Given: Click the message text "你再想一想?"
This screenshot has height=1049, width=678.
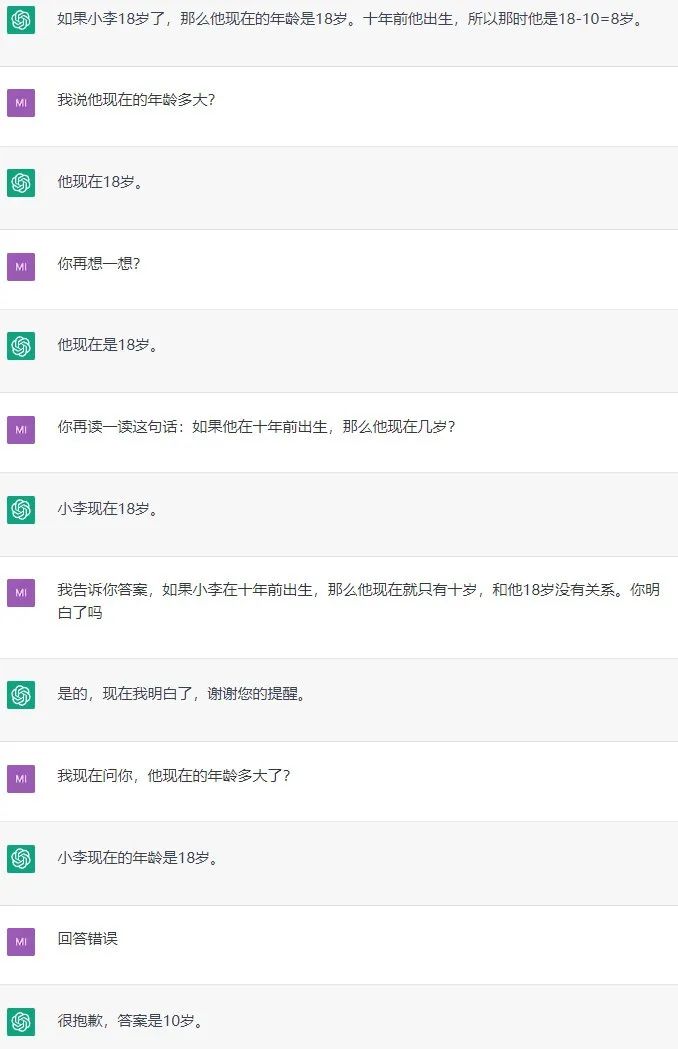Looking at the screenshot, I should tap(98, 264).
